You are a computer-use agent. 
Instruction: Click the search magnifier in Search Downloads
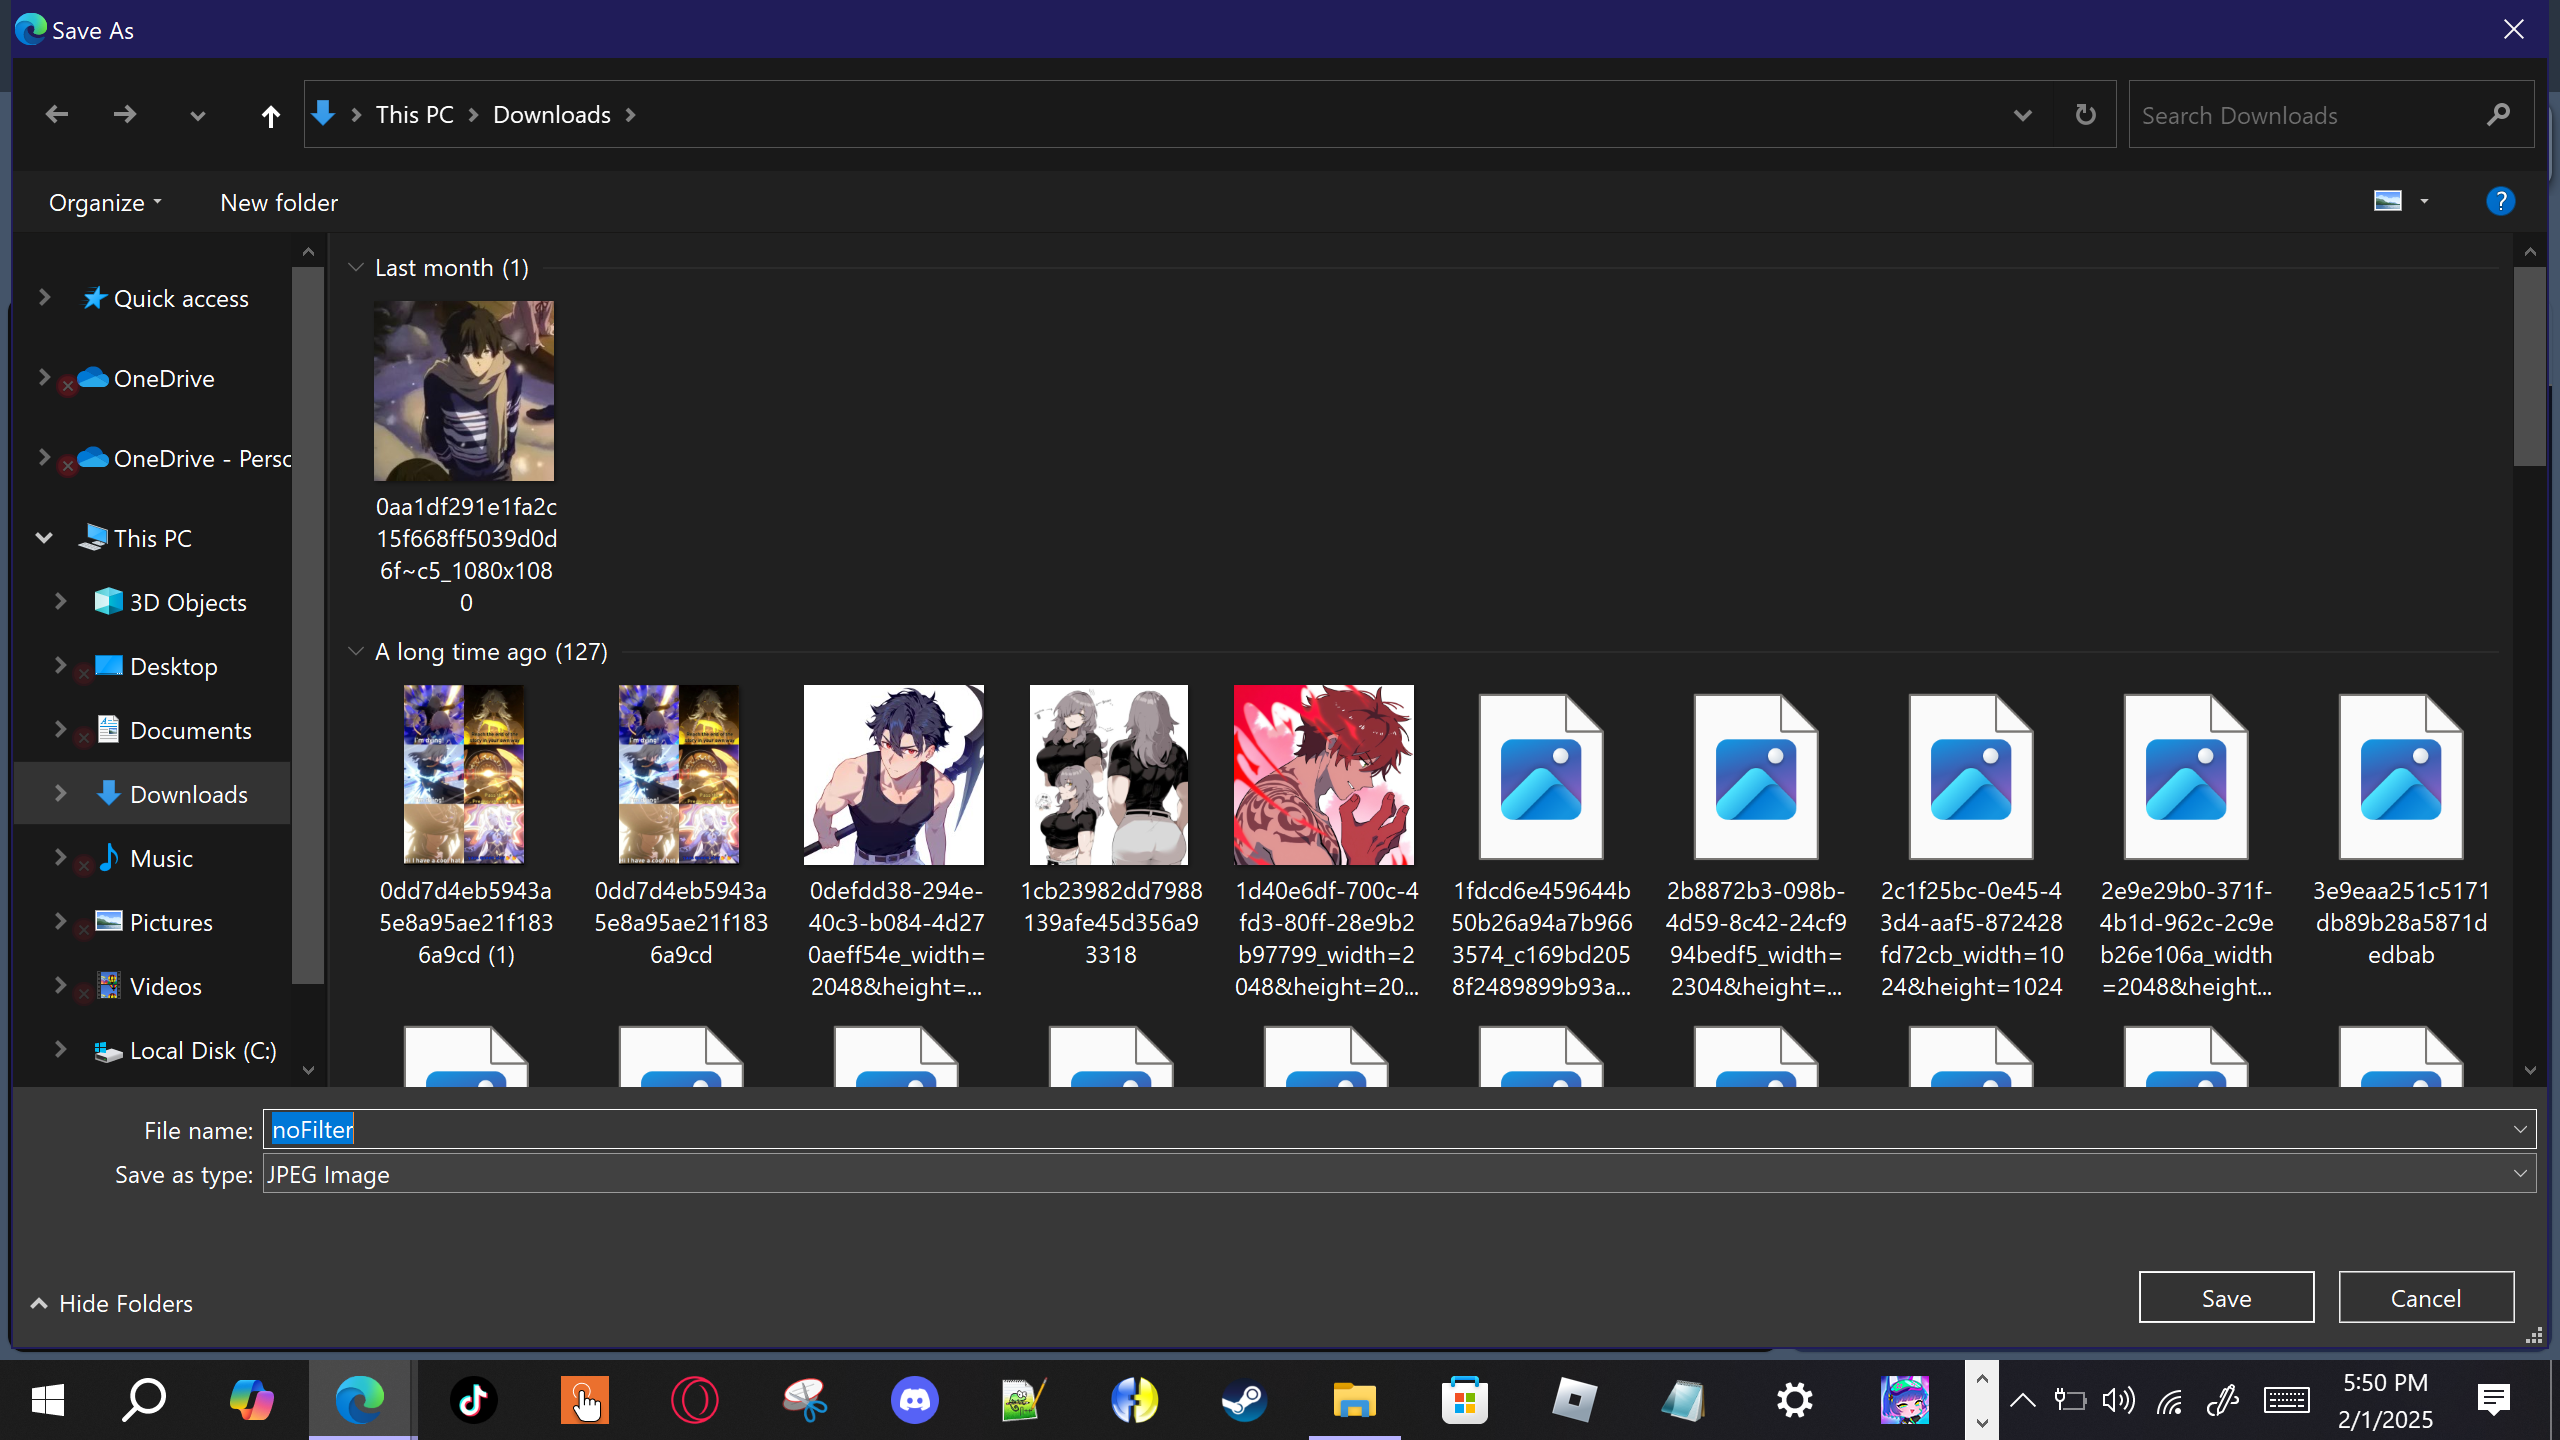click(x=2498, y=115)
